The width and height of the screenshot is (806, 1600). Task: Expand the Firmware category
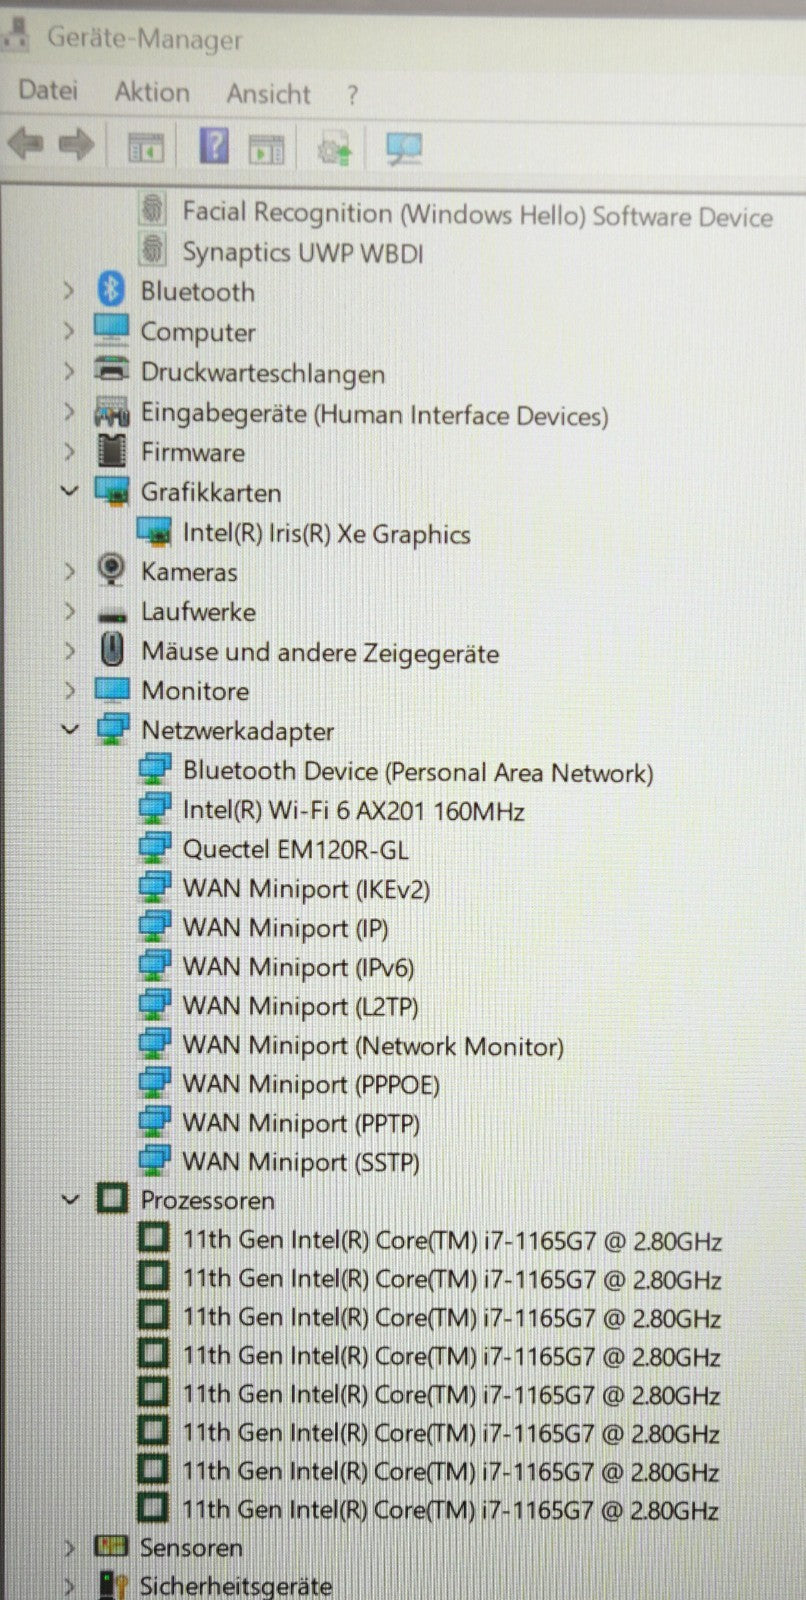[68, 451]
